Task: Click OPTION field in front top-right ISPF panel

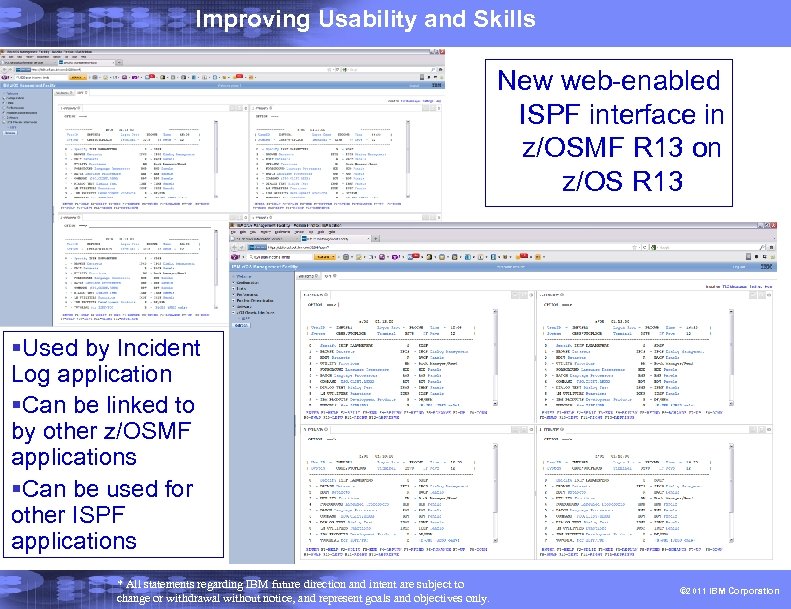Action: 558,305
